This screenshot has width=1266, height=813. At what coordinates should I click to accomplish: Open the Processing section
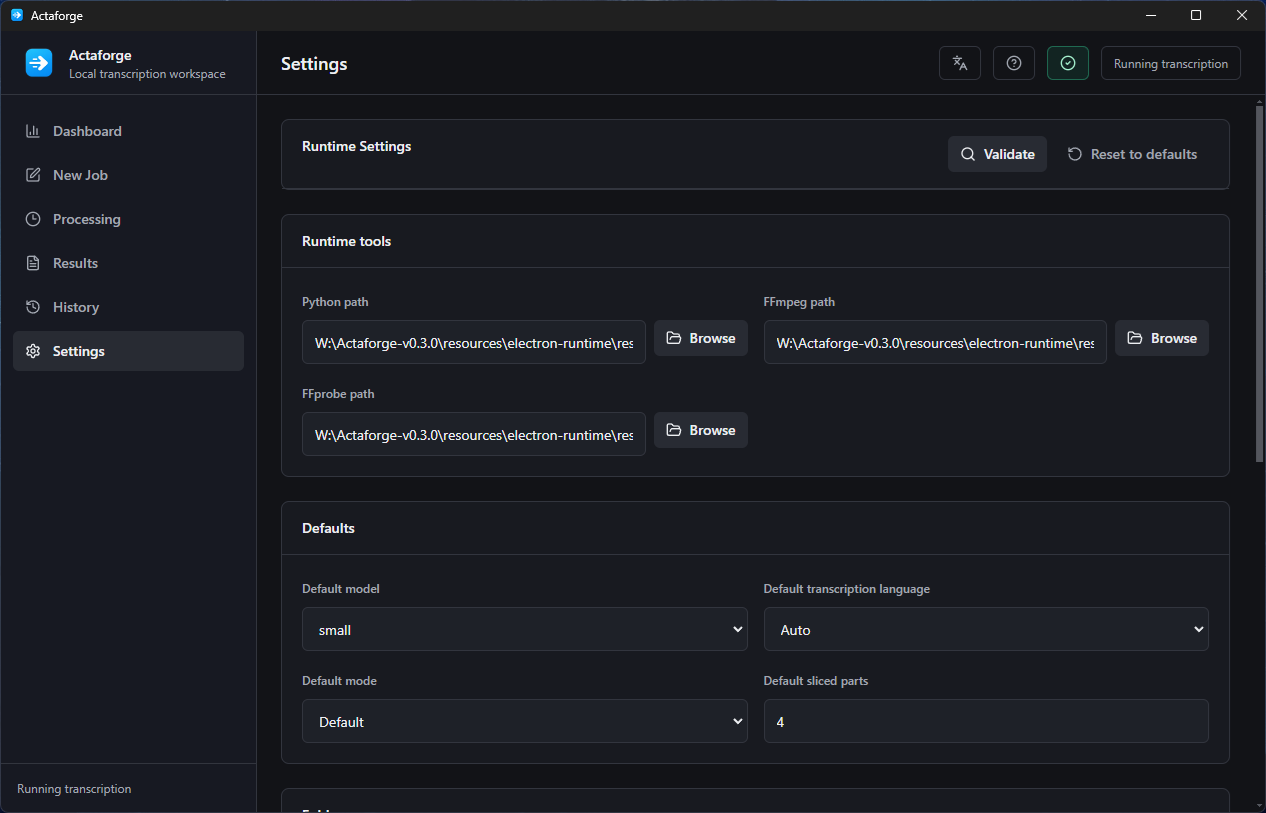128,219
